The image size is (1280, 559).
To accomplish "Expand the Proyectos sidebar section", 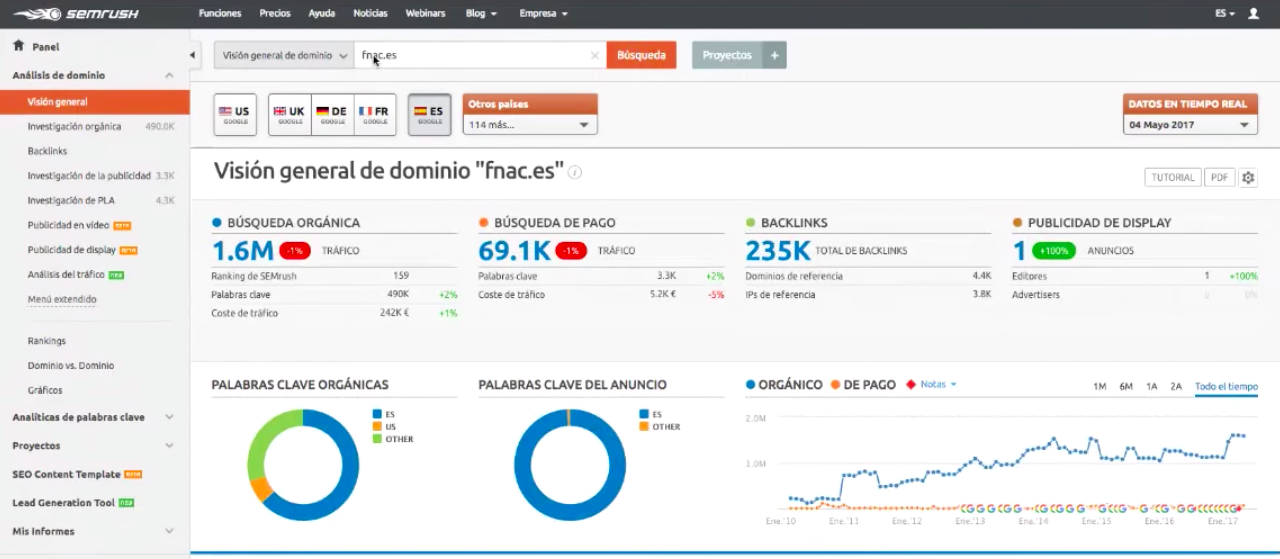I will point(169,446).
